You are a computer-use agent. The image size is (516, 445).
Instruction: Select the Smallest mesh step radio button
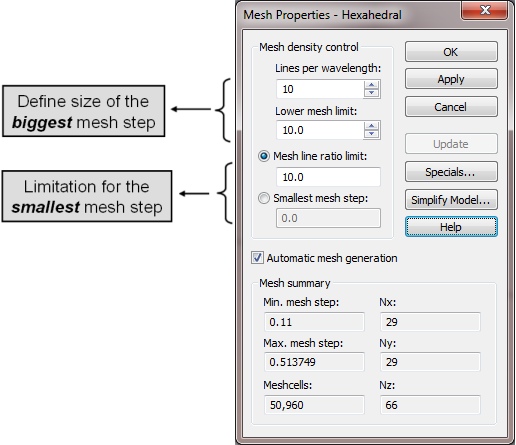click(264, 198)
